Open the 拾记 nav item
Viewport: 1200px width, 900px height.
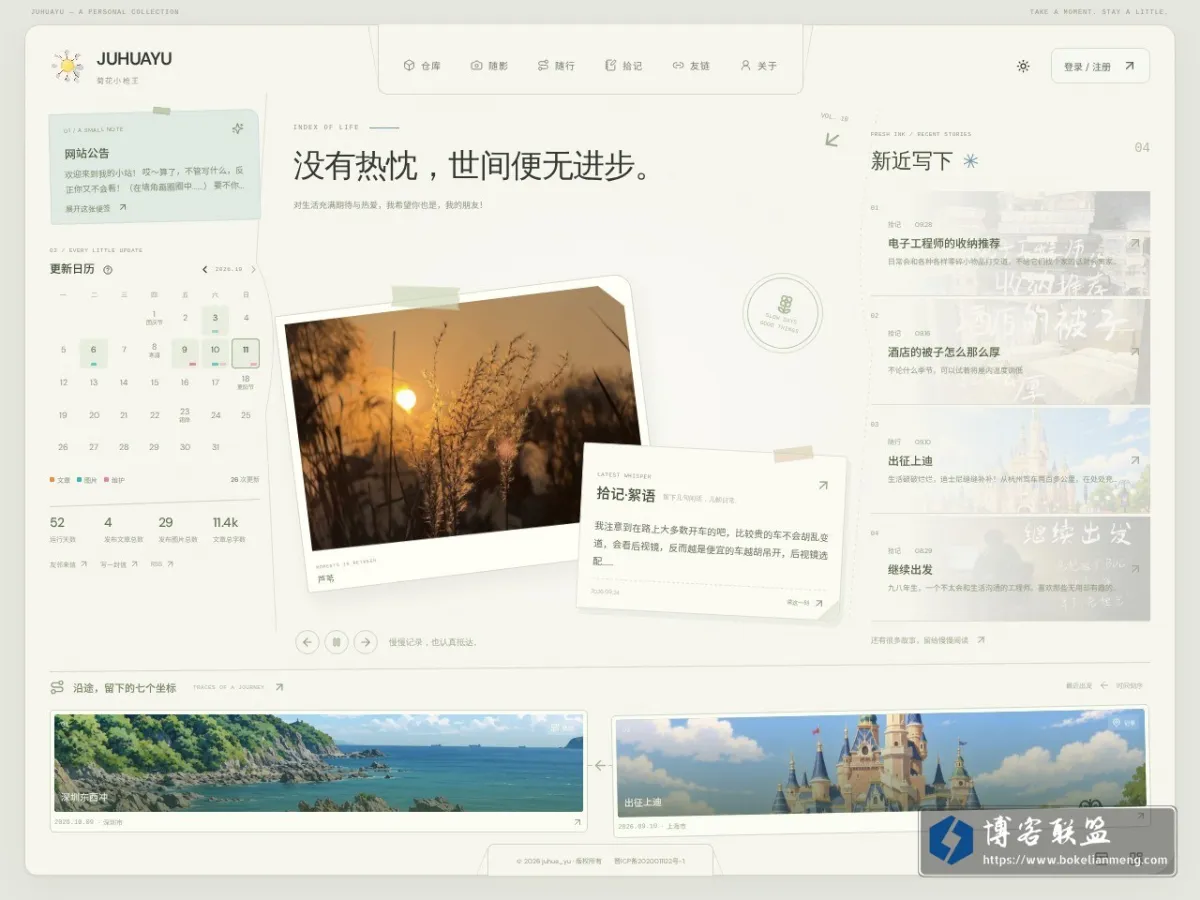click(x=623, y=66)
